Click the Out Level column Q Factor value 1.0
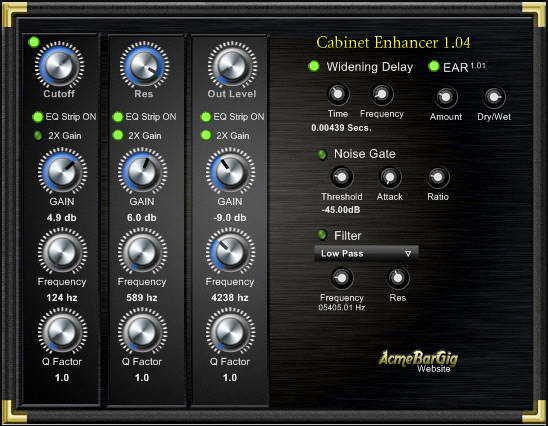548x426 pixels. pyautogui.click(x=230, y=378)
